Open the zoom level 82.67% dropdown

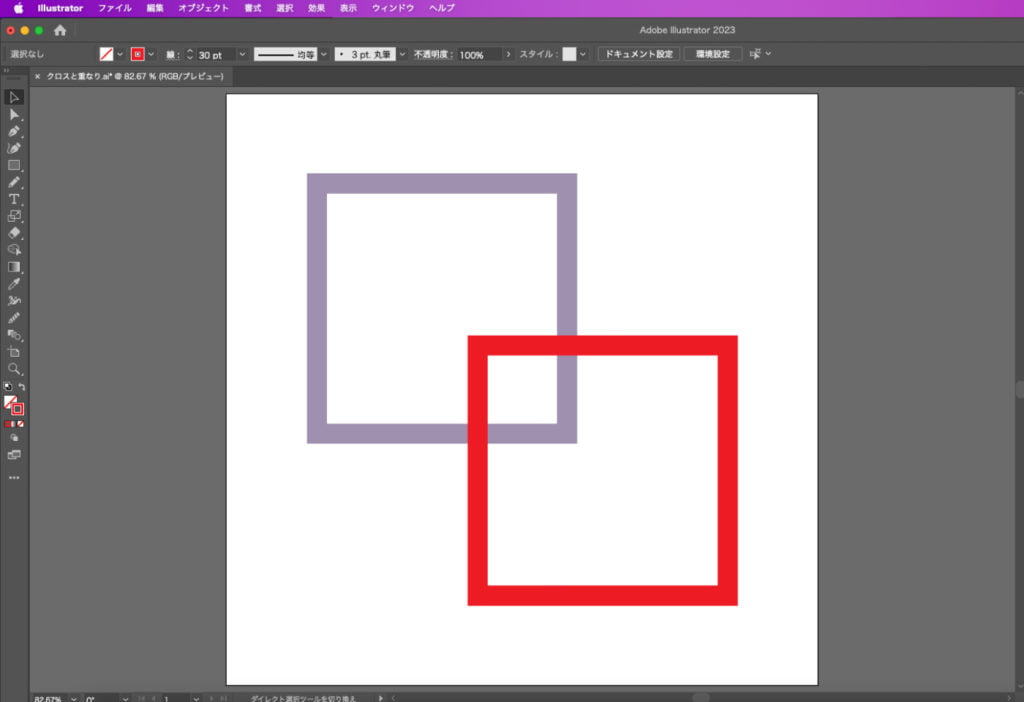pyautogui.click(x=70, y=698)
